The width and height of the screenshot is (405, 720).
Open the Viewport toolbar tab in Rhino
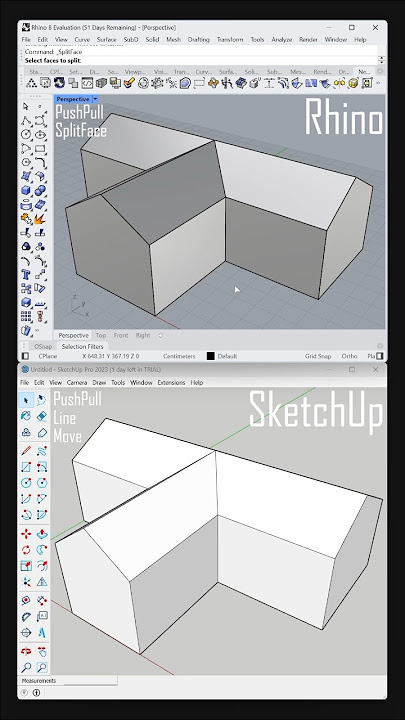point(135,72)
